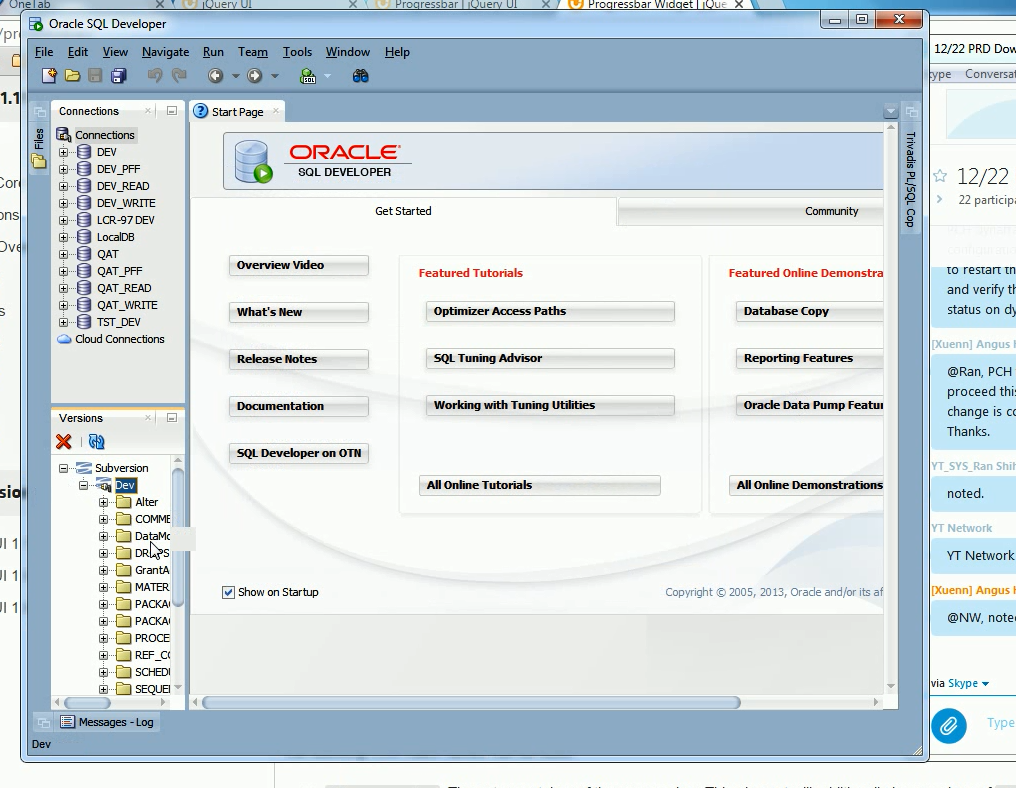Open the Navigate menu
This screenshot has width=1016, height=788.
point(165,52)
